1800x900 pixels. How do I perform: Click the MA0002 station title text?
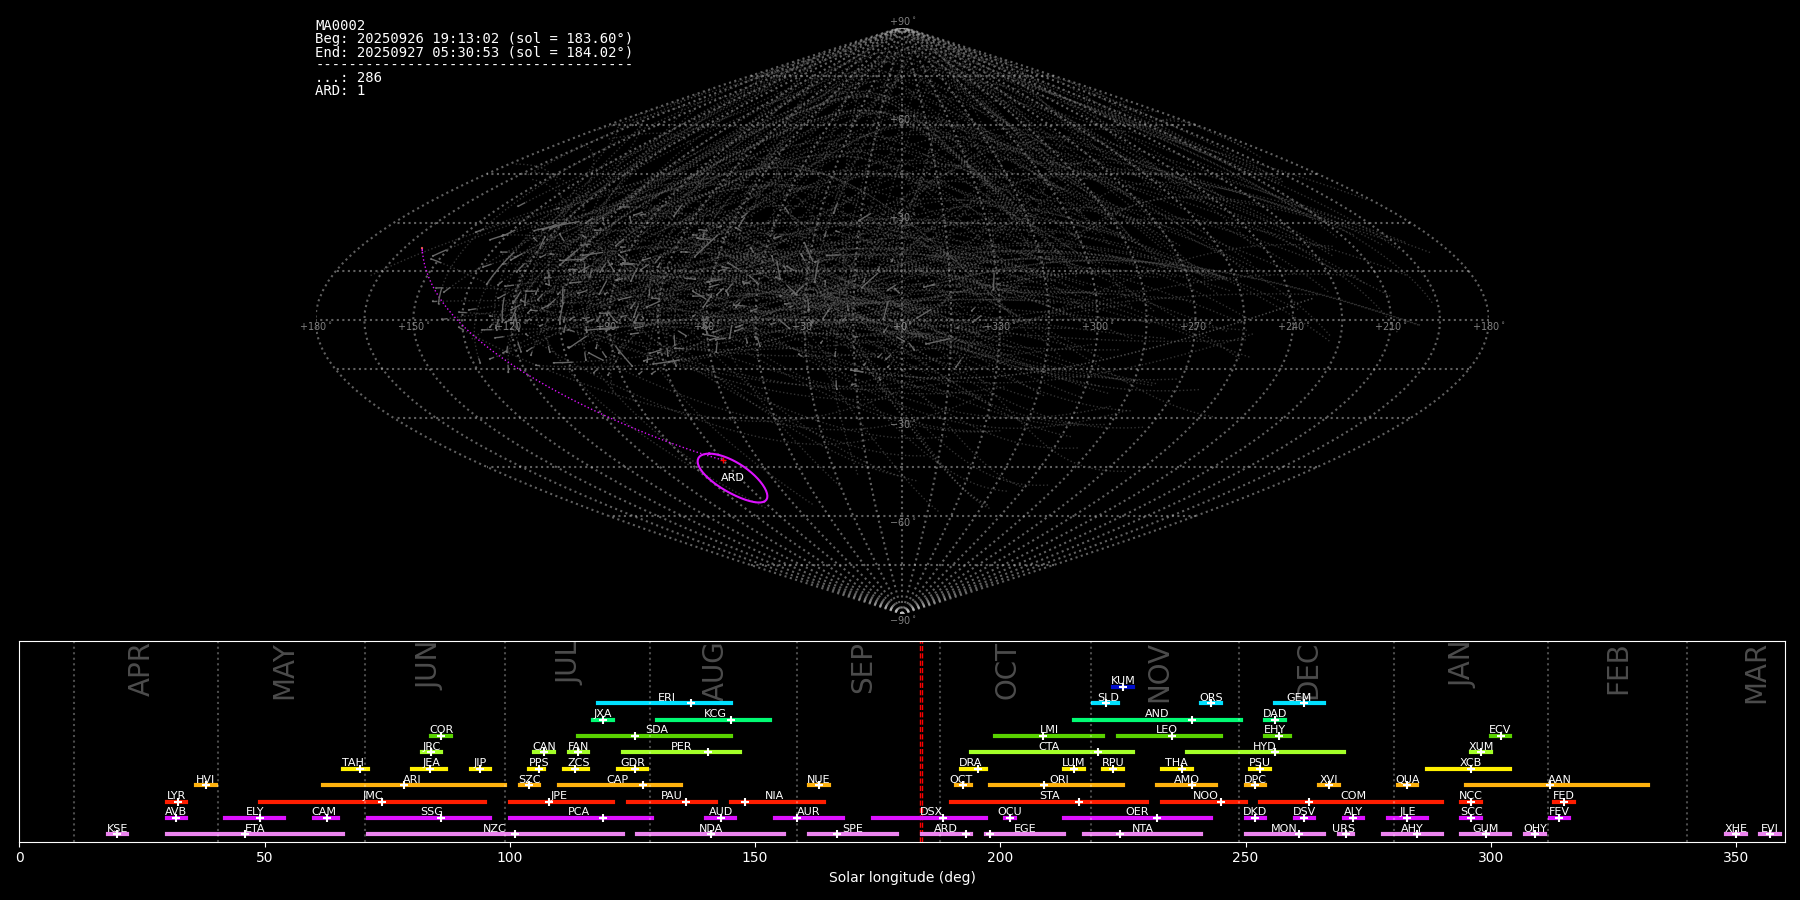point(340,26)
